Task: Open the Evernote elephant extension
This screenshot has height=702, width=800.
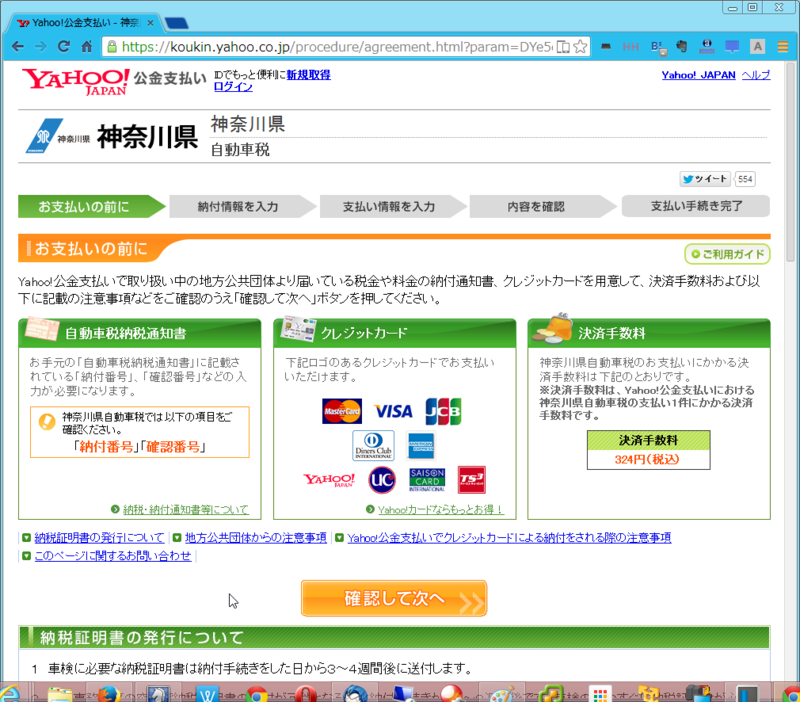Action: (682, 47)
